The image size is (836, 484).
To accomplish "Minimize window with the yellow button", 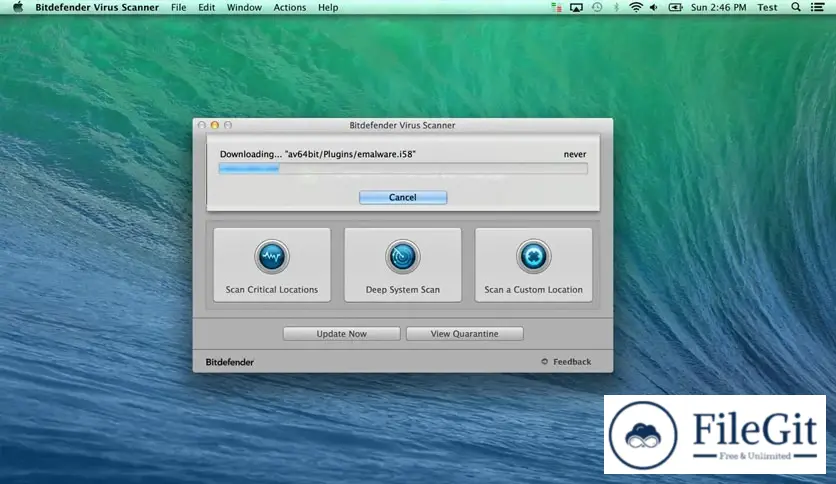I will [215, 125].
